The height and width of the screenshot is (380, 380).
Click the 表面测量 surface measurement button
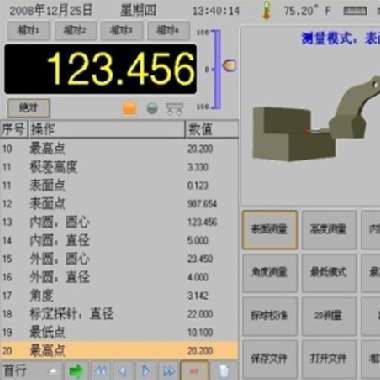pos(270,230)
